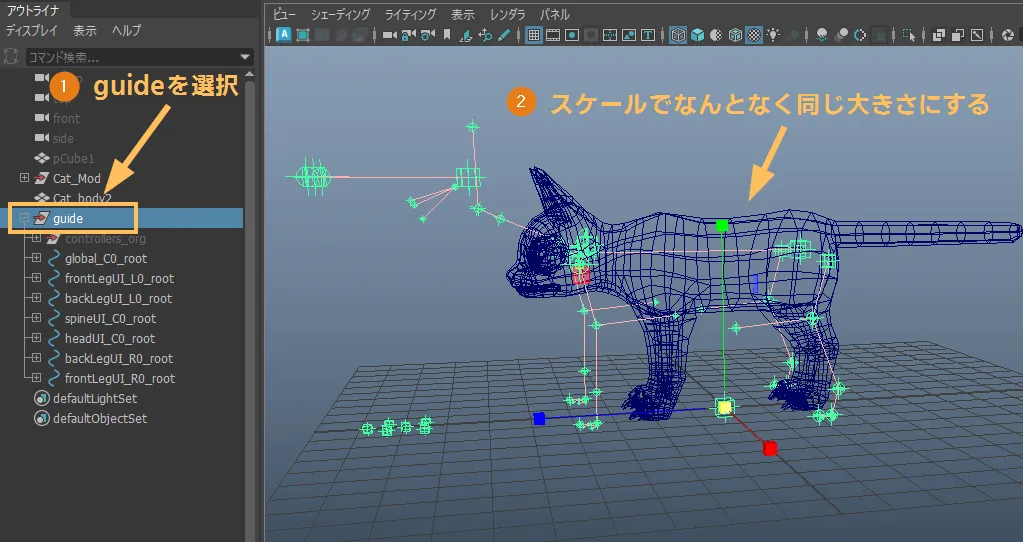
Task: Open the ライティング menu
Action: pos(410,14)
